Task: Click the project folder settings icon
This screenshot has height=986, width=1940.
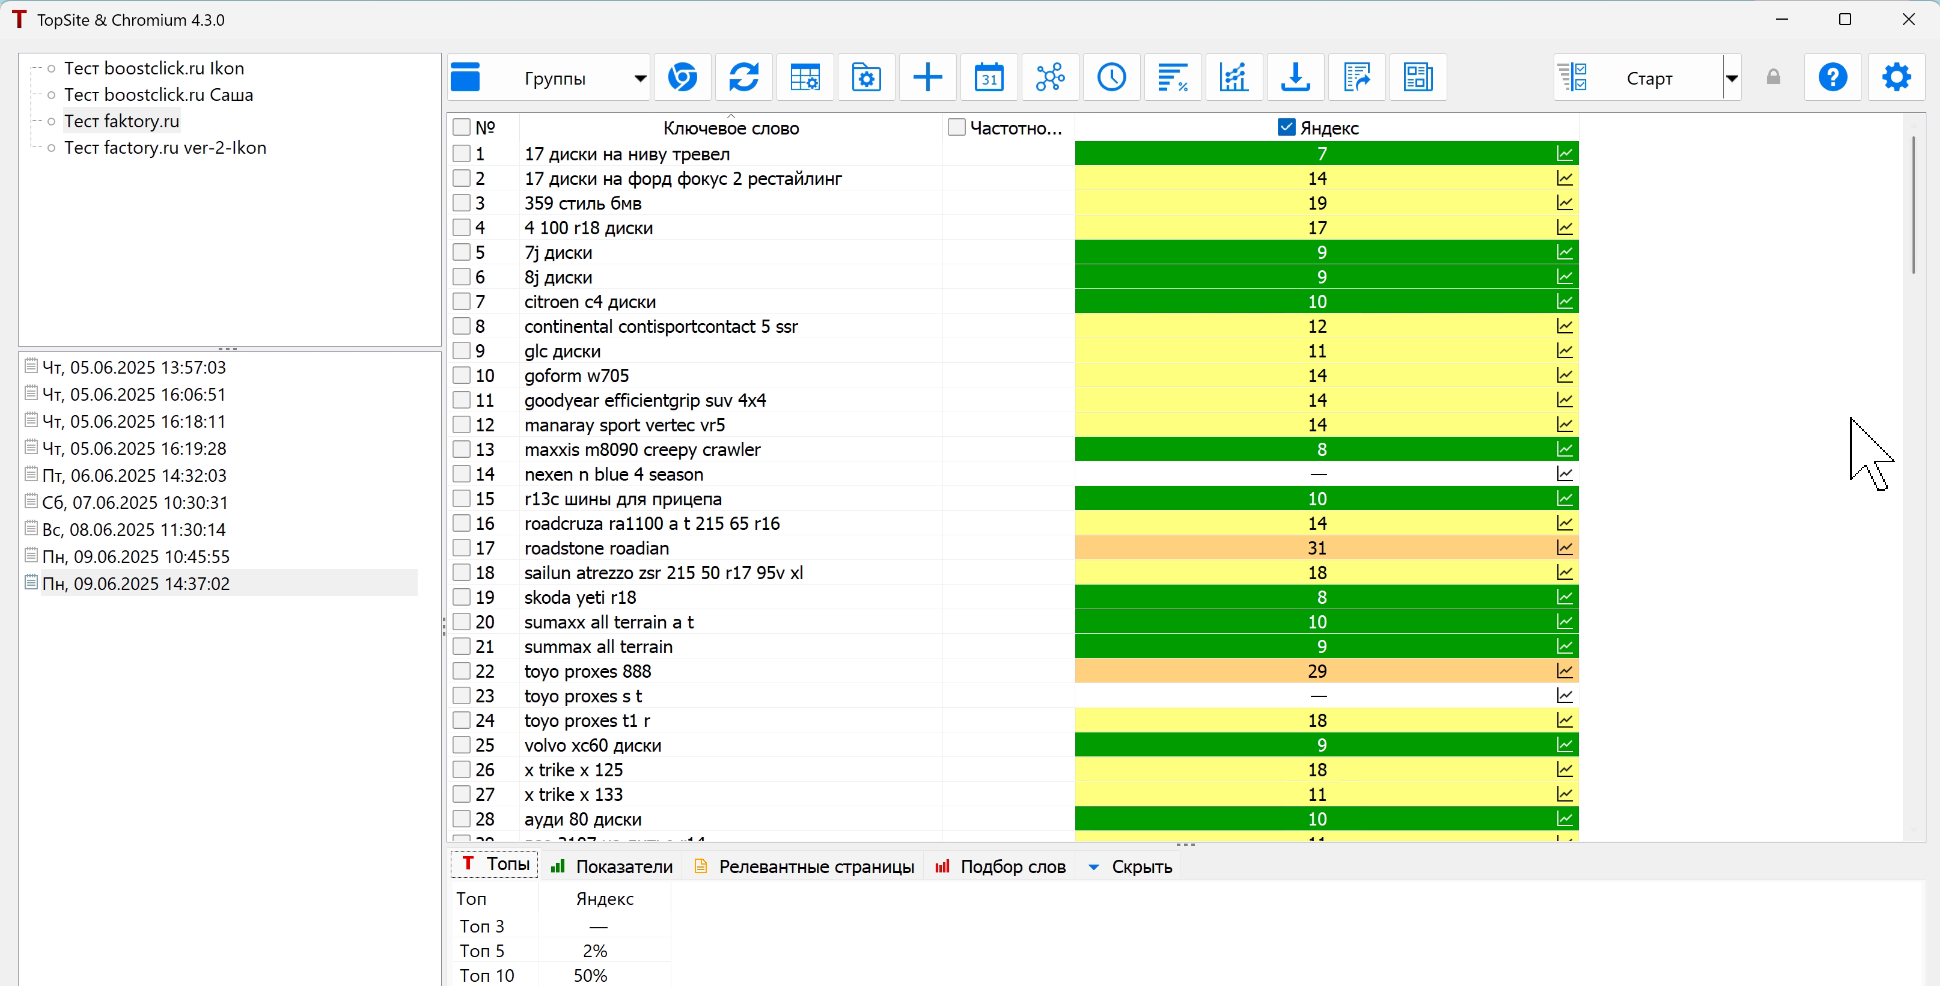Action: 866,77
